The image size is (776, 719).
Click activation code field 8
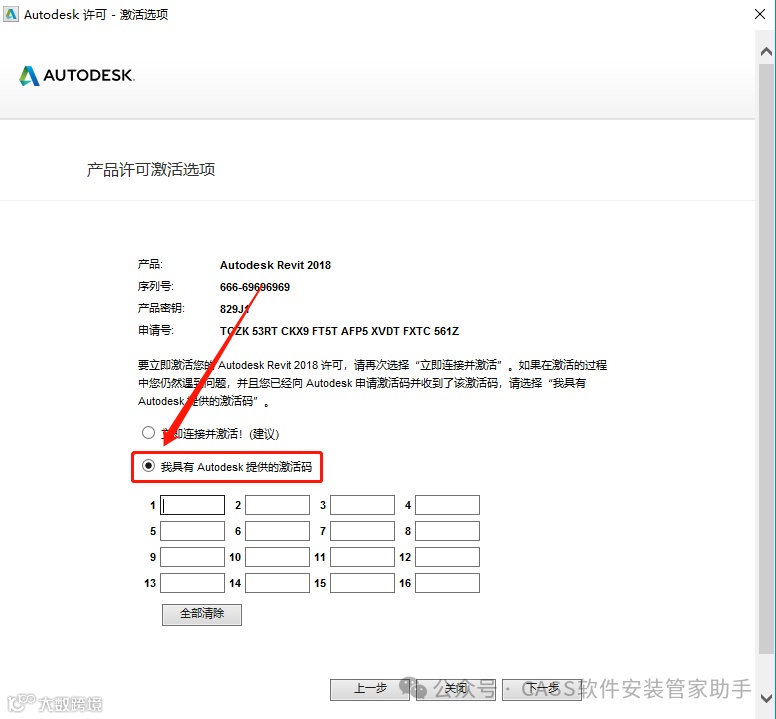[447, 531]
